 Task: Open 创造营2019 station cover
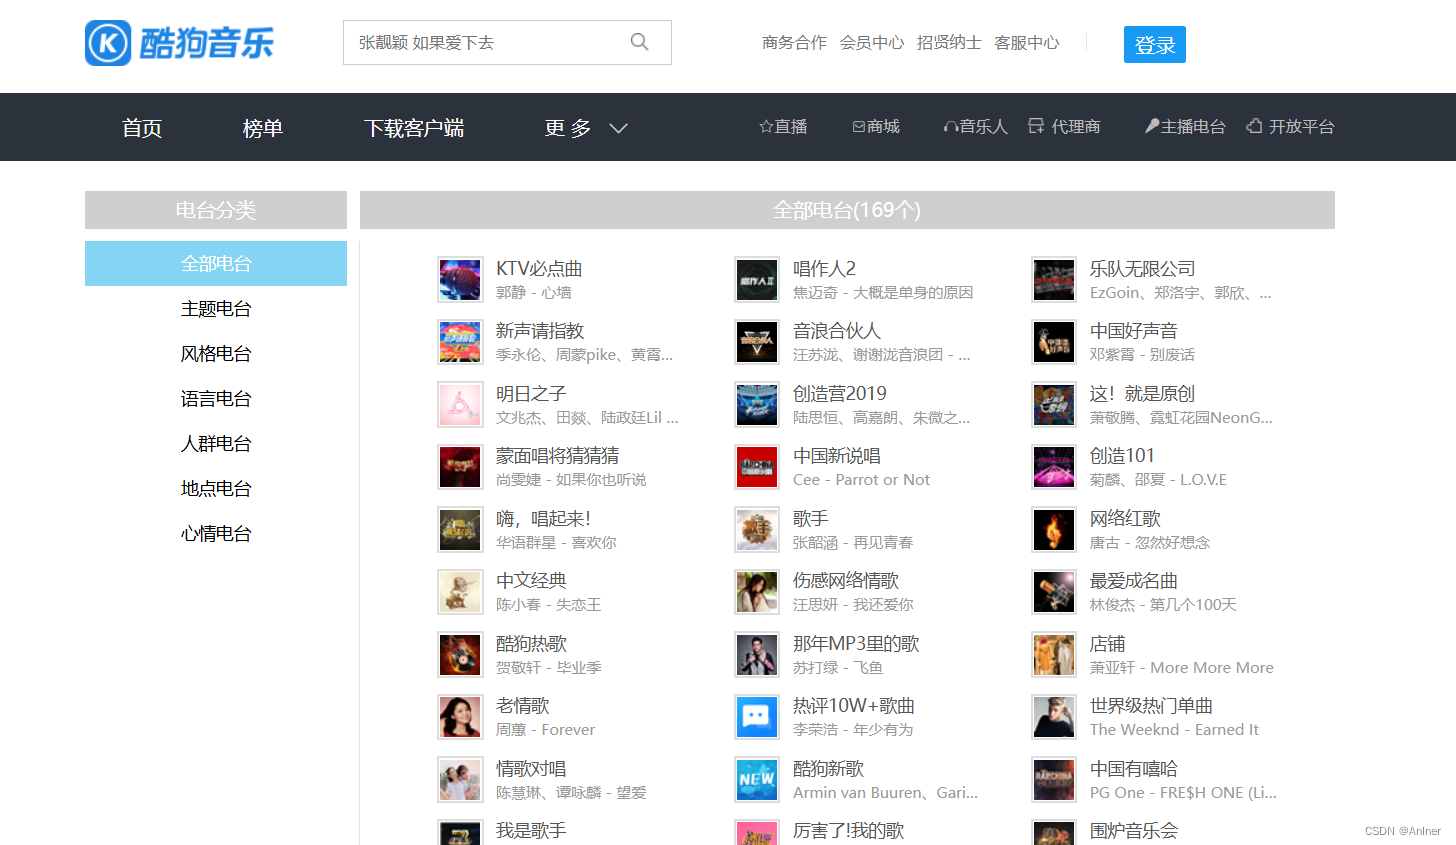(757, 405)
